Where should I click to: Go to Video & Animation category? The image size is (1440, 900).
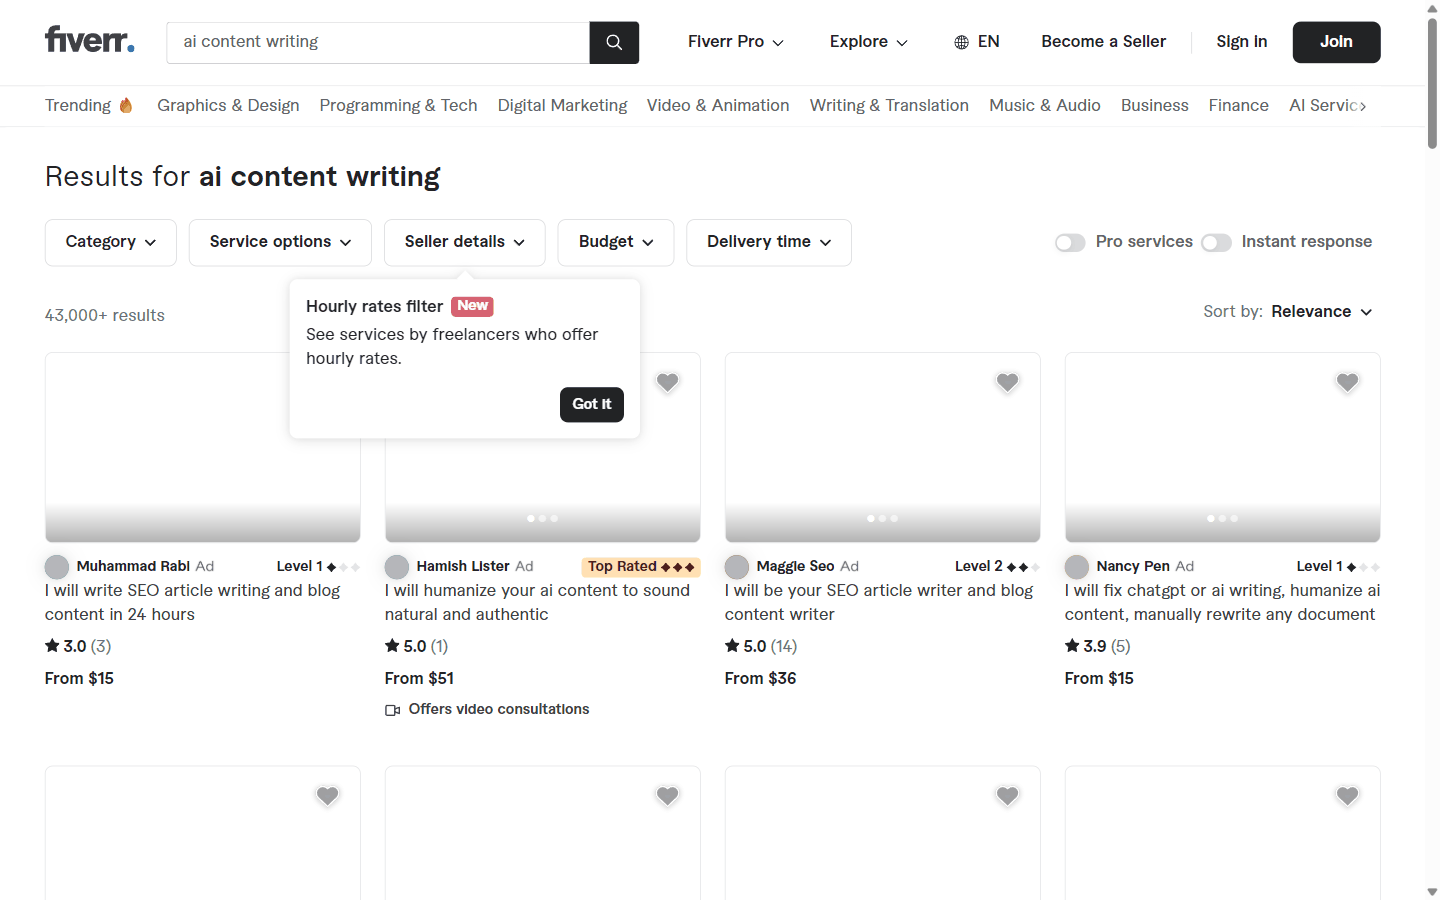[718, 106]
